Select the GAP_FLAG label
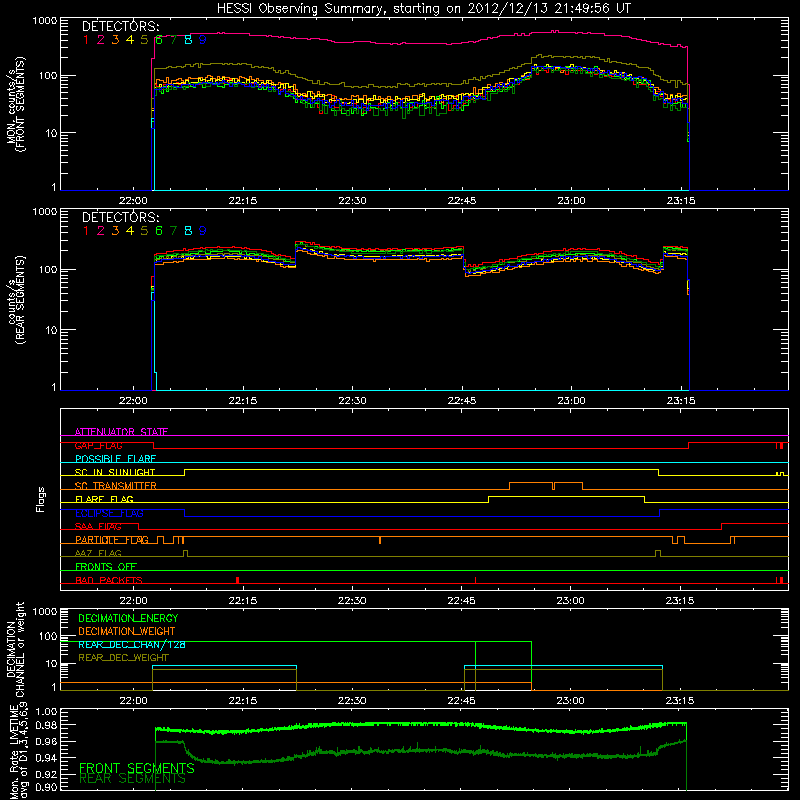The image size is (800, 800). (98, 445)
